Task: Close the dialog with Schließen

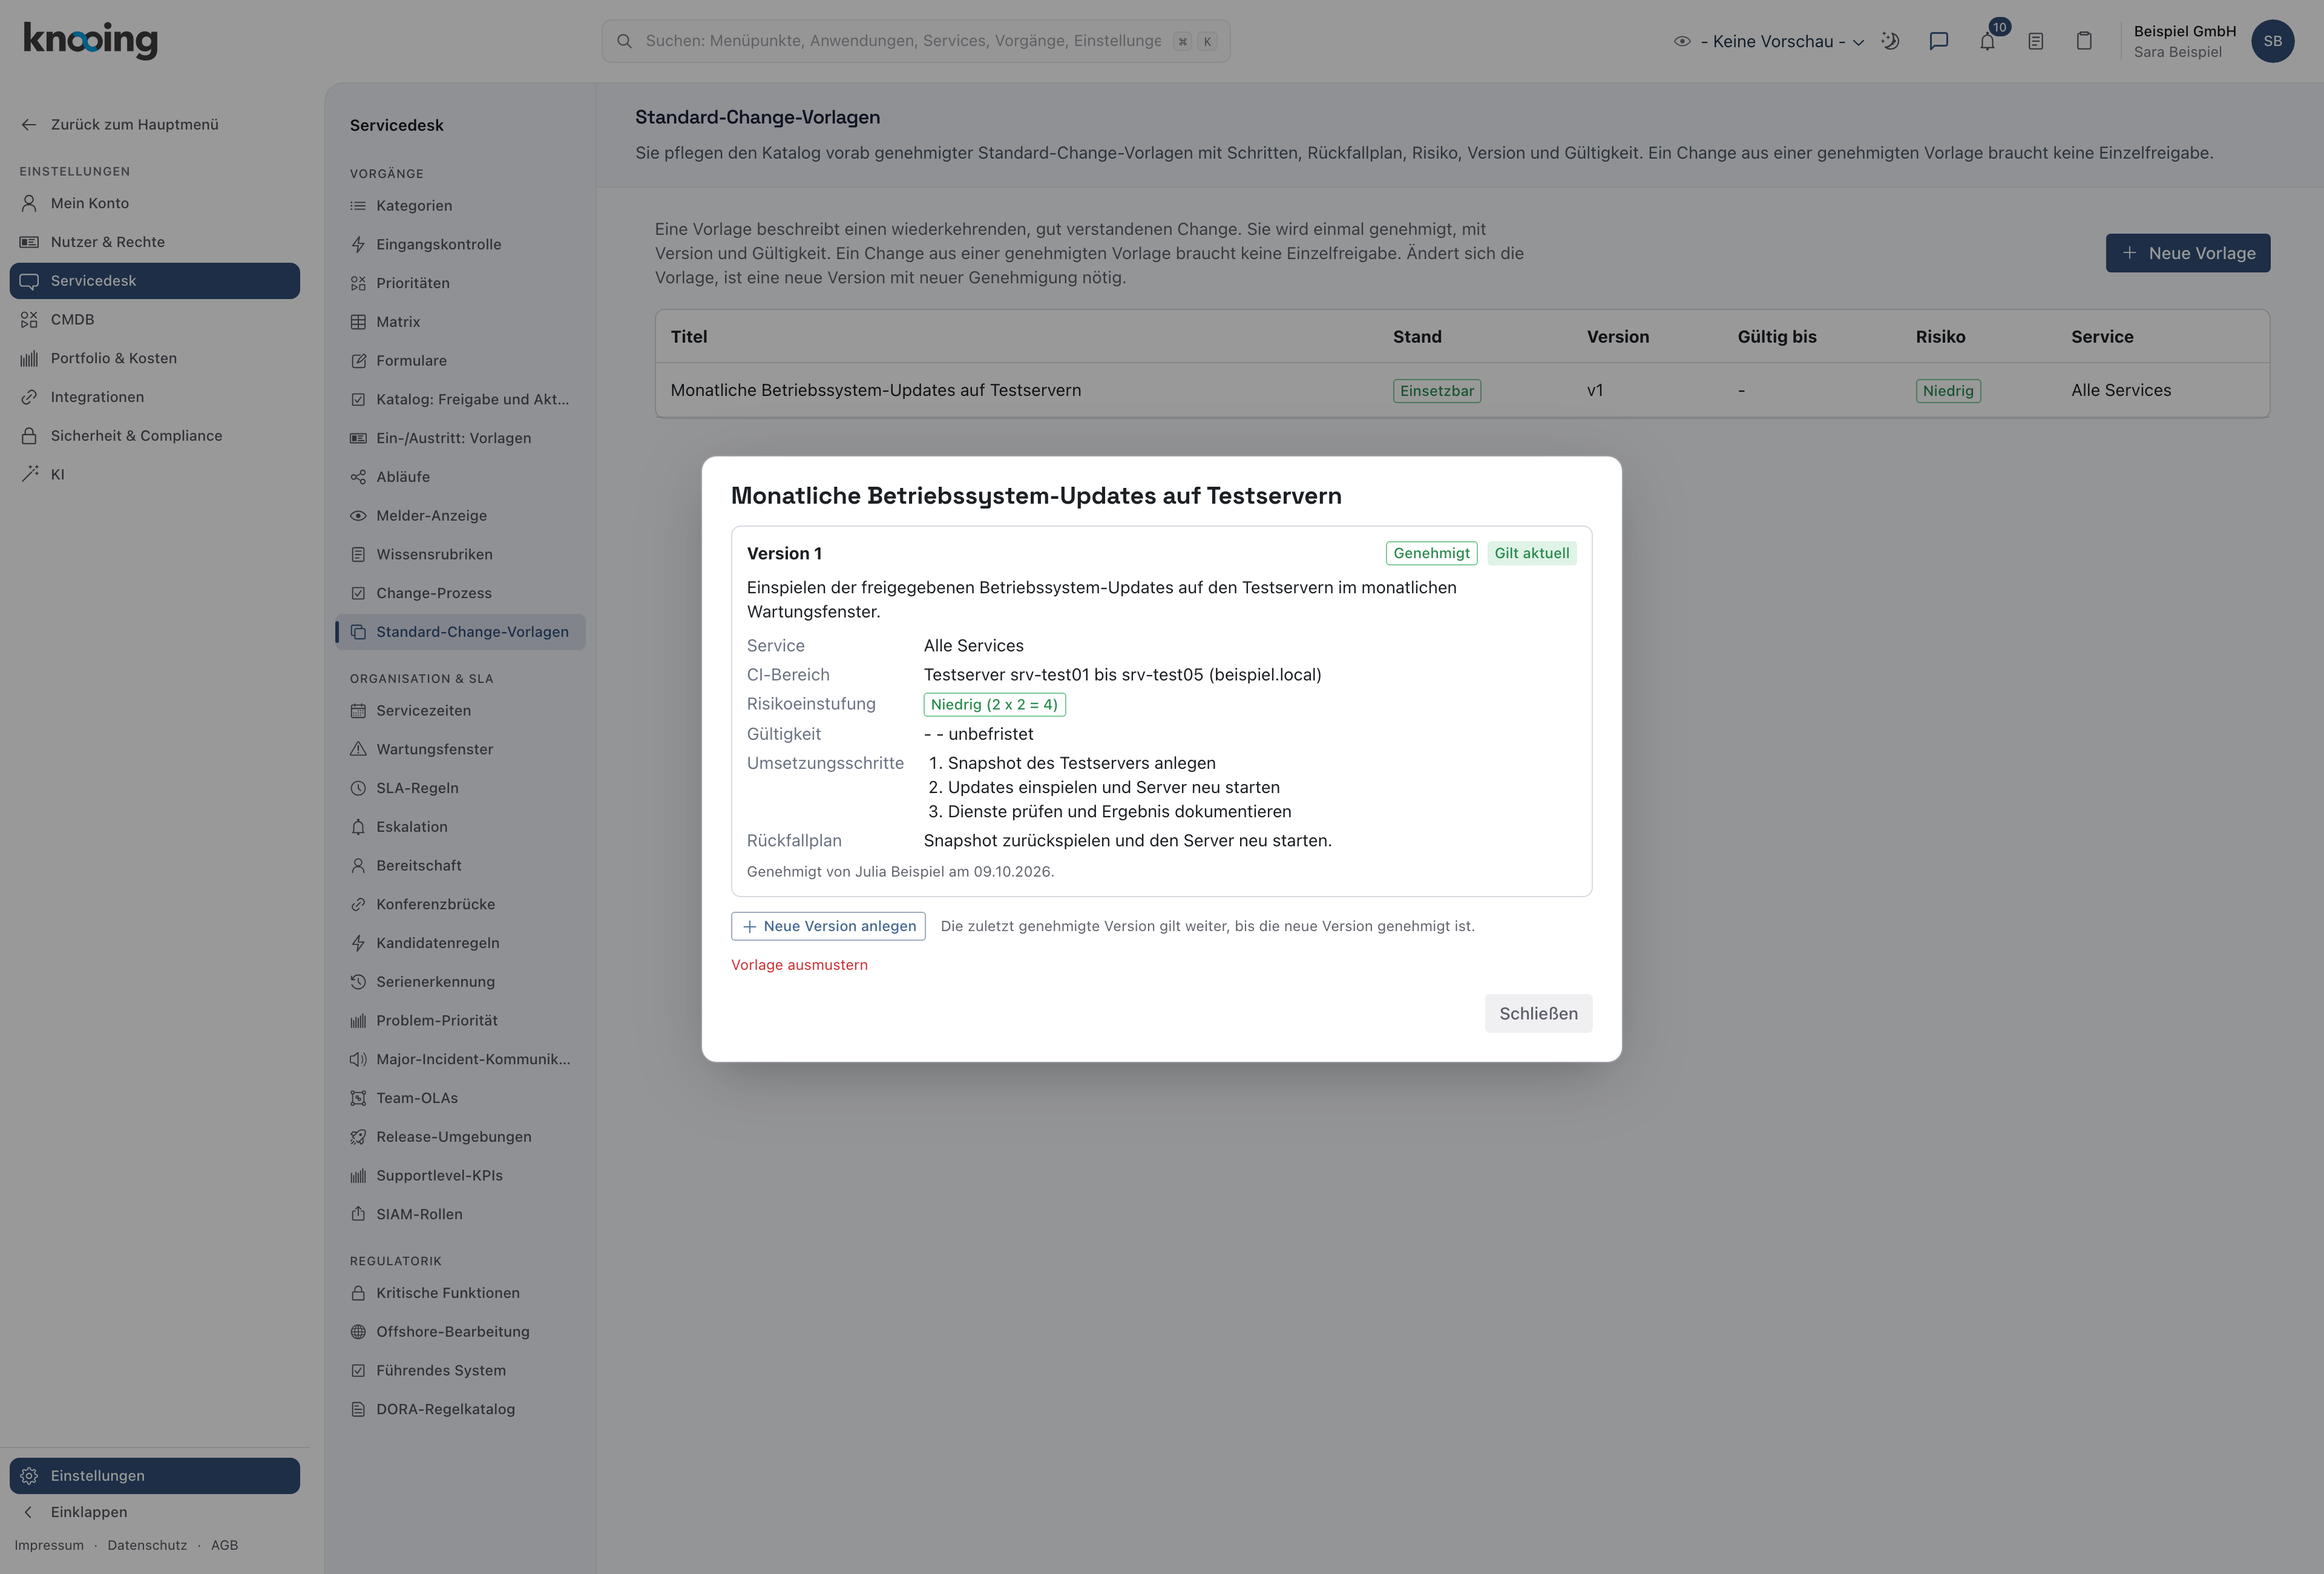Action: pos(1538,1014)
